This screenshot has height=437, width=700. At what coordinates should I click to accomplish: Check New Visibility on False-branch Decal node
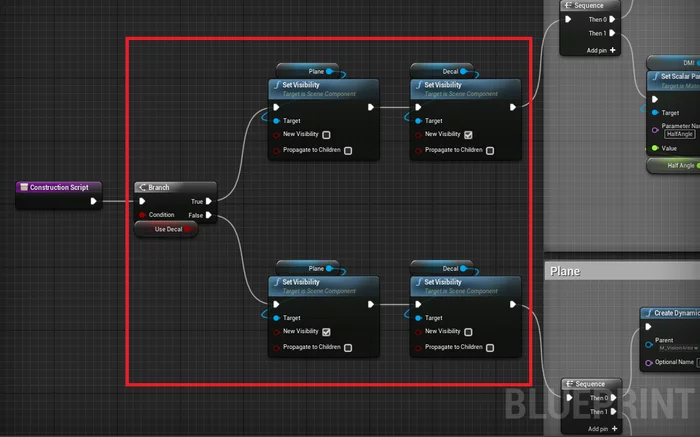468,332
